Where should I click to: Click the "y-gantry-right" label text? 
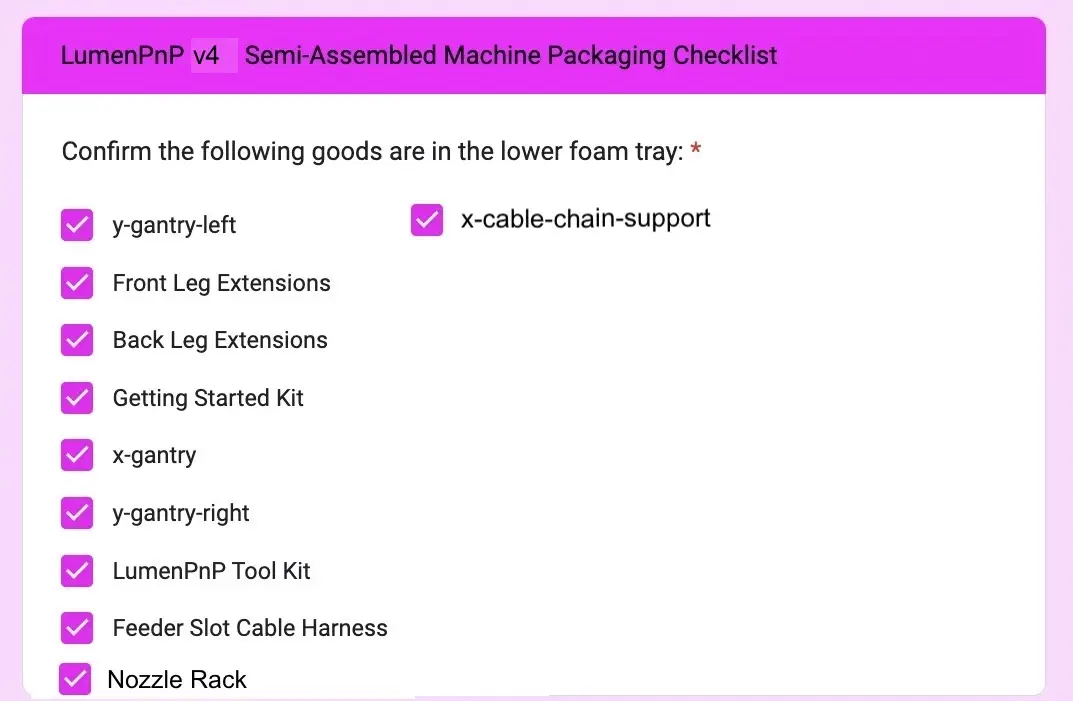[x=181, y=513]
